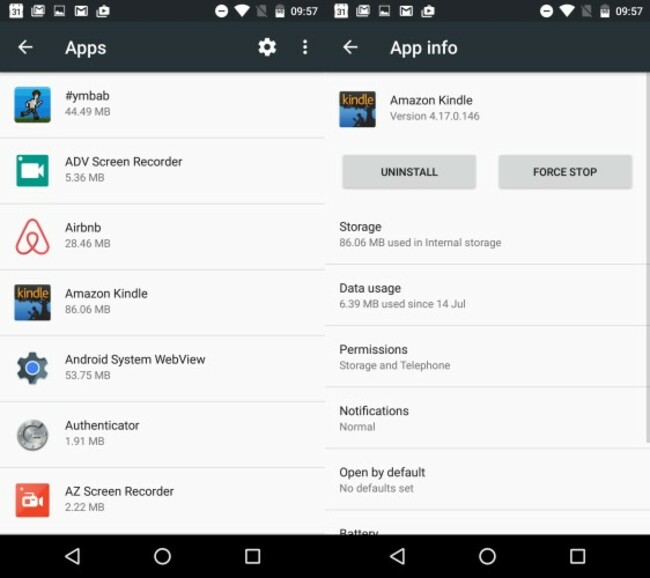Image resolution: width=650 pixels, height=578 pixels.
Task: Tap left screen navigation Home button
Action: 162,556
